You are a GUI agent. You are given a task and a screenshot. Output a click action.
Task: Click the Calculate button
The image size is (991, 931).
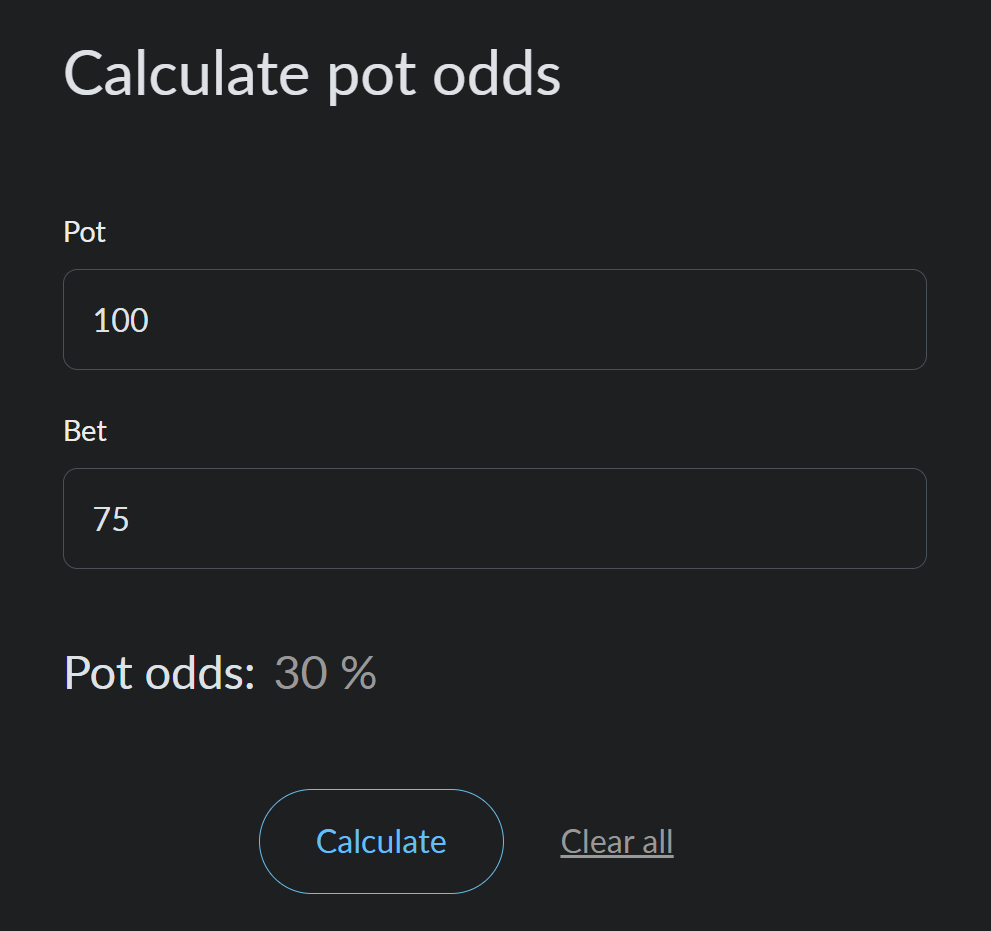point(381,841)
